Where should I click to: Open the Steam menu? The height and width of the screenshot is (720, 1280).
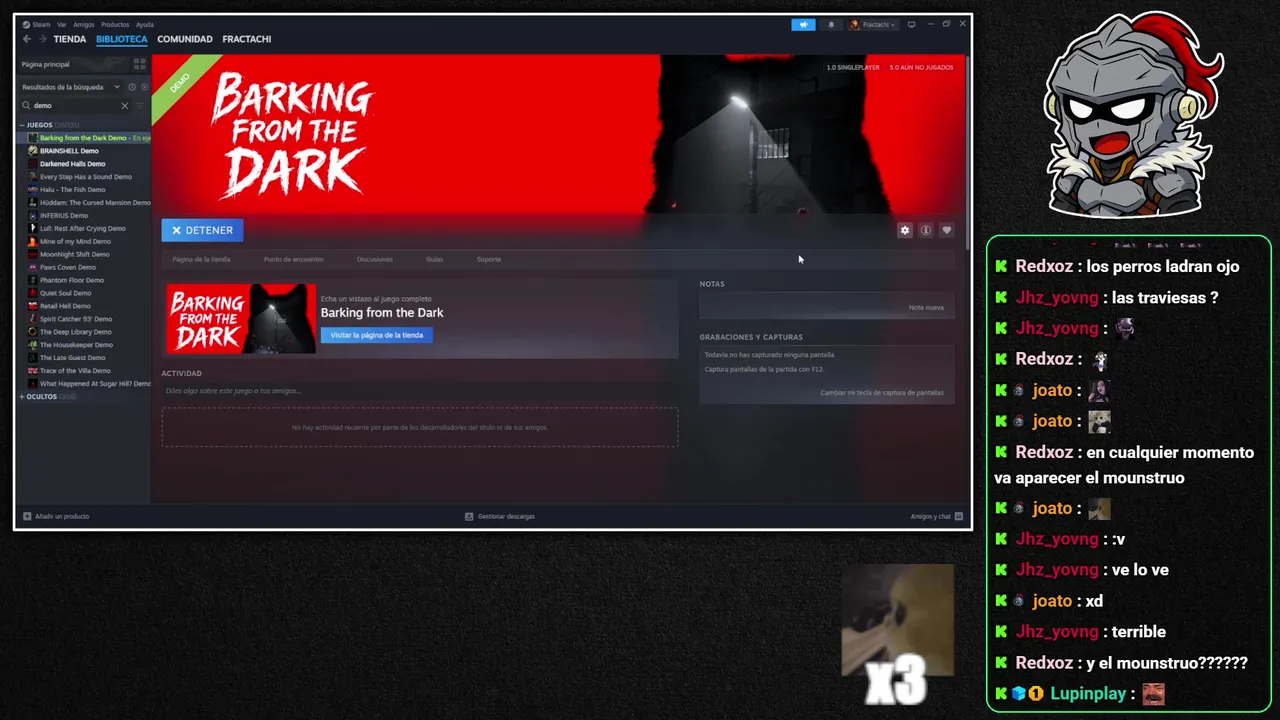click(x=42, y=24)
